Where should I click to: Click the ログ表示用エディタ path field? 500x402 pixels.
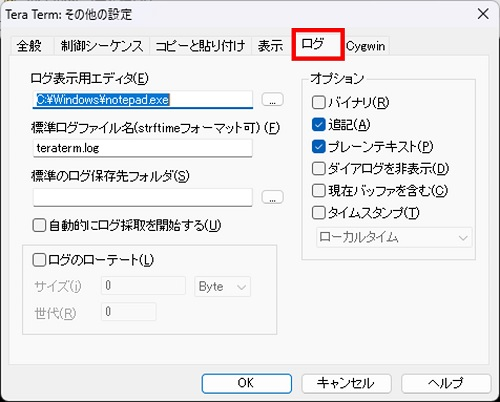(143, 100)
